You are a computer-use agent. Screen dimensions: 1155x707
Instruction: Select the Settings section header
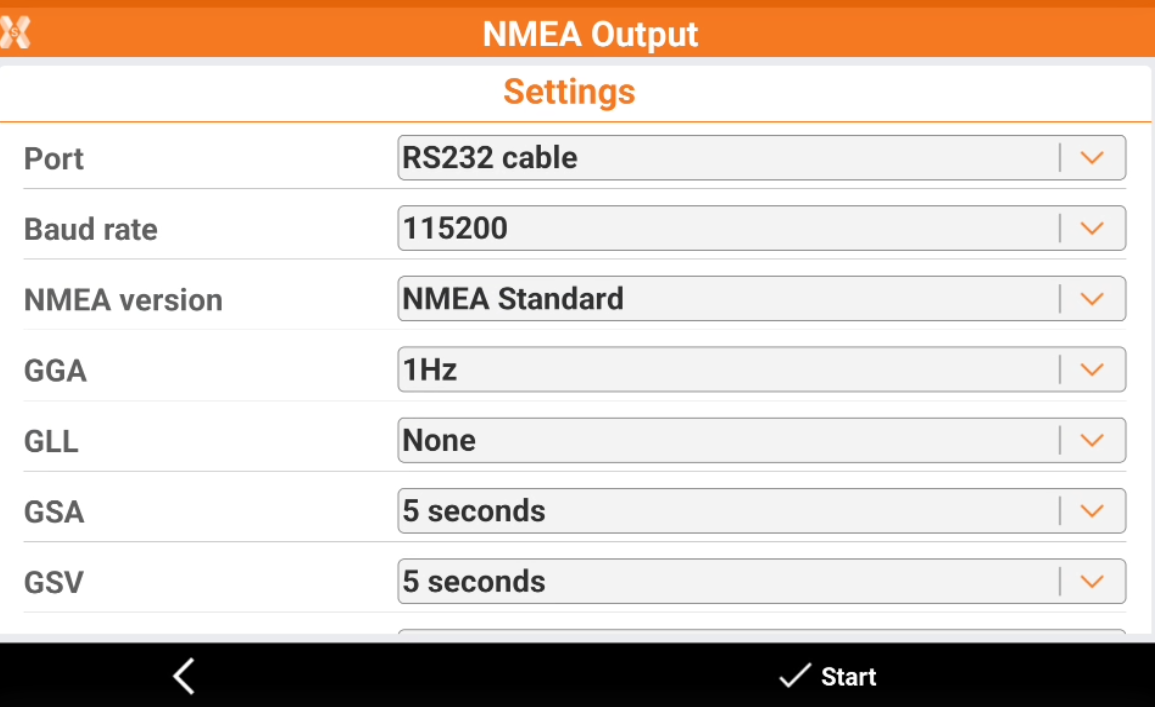569,92
